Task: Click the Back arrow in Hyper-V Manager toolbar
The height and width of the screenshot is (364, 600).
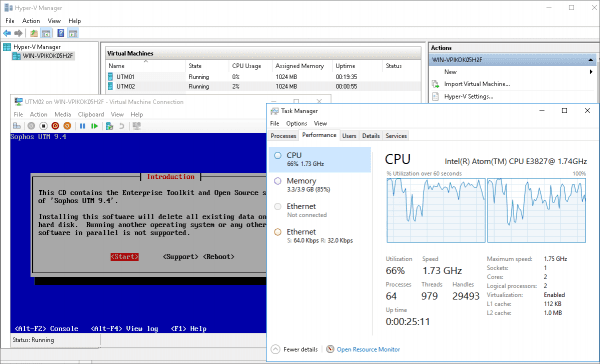Action: (x=7, y=33)
